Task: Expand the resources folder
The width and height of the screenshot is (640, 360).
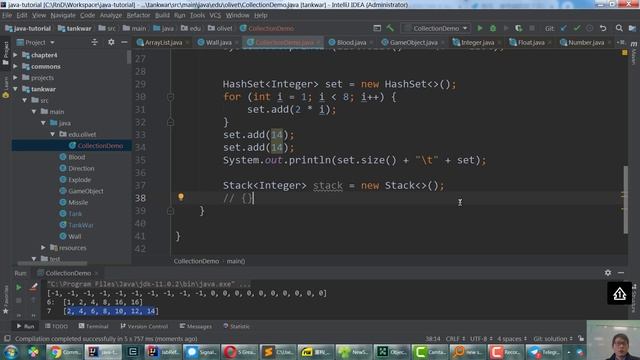Action: click(x=43, y=247)
